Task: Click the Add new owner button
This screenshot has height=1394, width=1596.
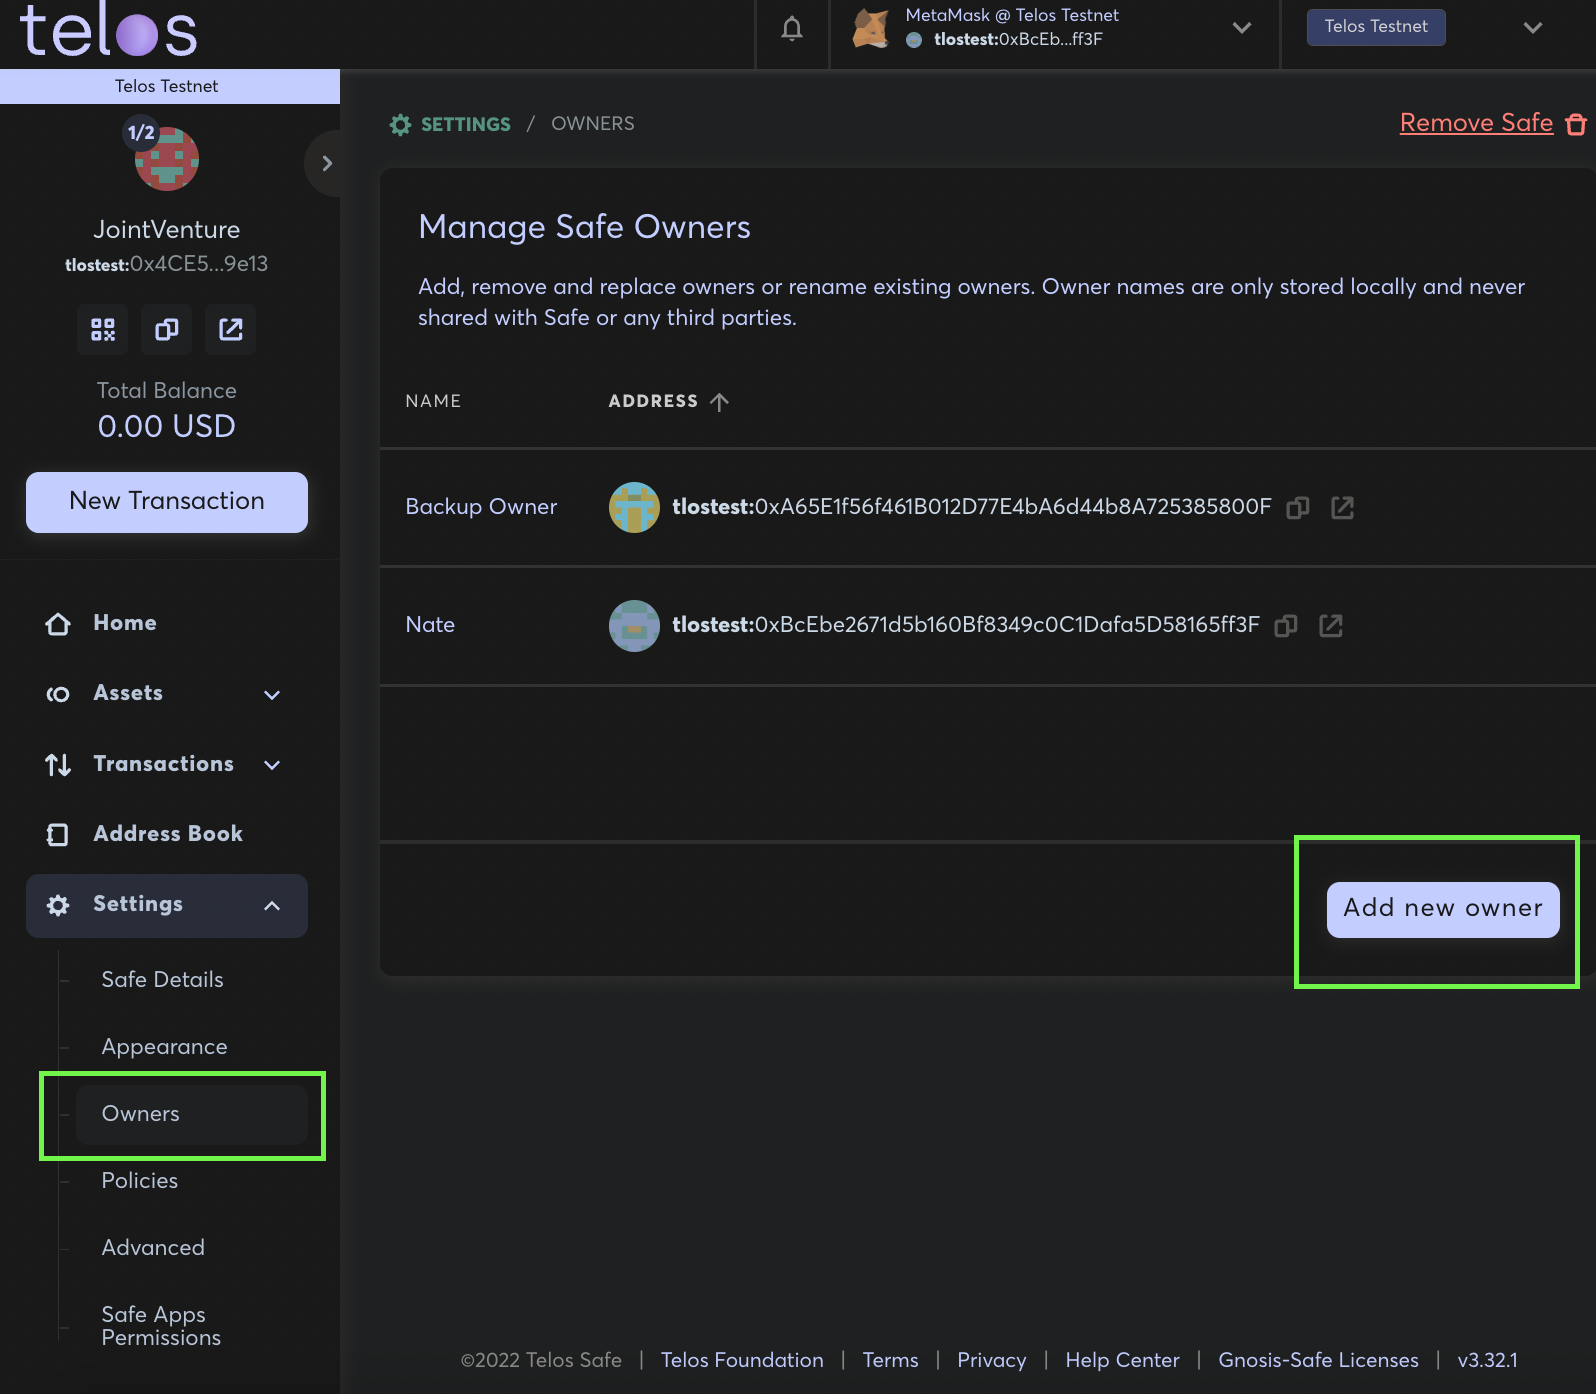Action: pyautogui.click(x=1442, y=909)
